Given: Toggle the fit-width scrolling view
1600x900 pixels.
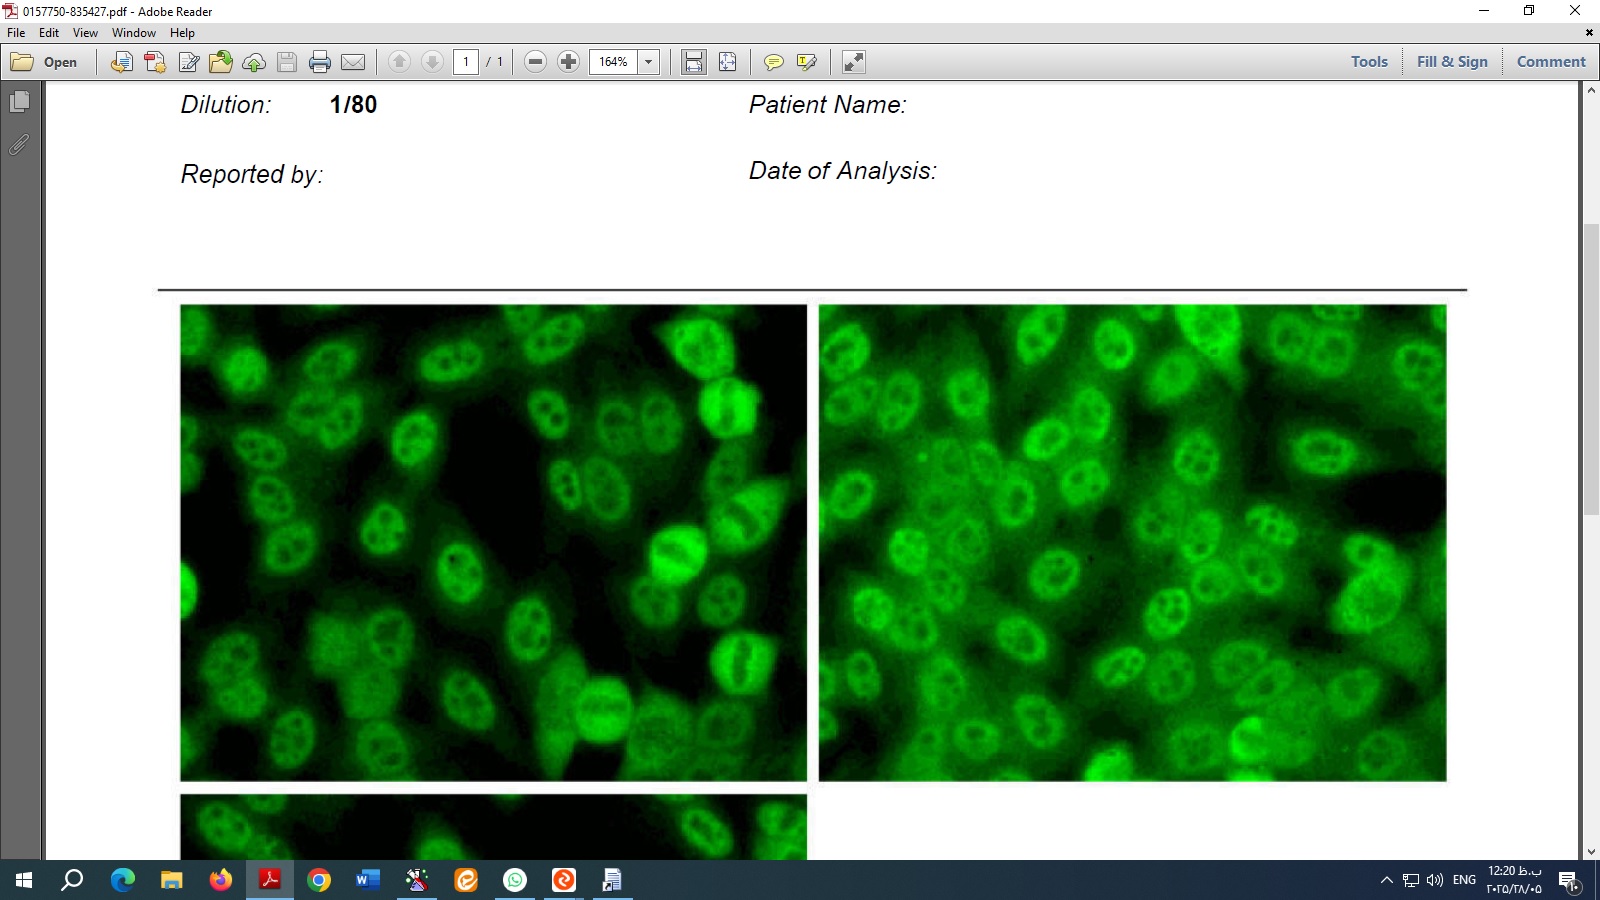Looking at the screenshot, I should click(x=693, y=62).
